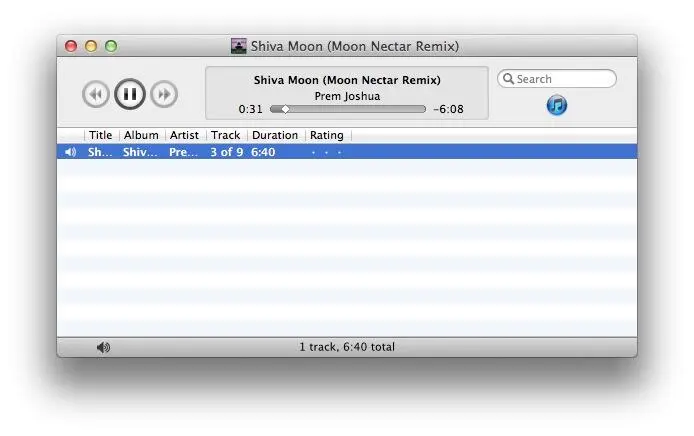Viewport: 694px width, 436px height.
Task: Sort by the Album column header
Action: click(x=141, y=135)
